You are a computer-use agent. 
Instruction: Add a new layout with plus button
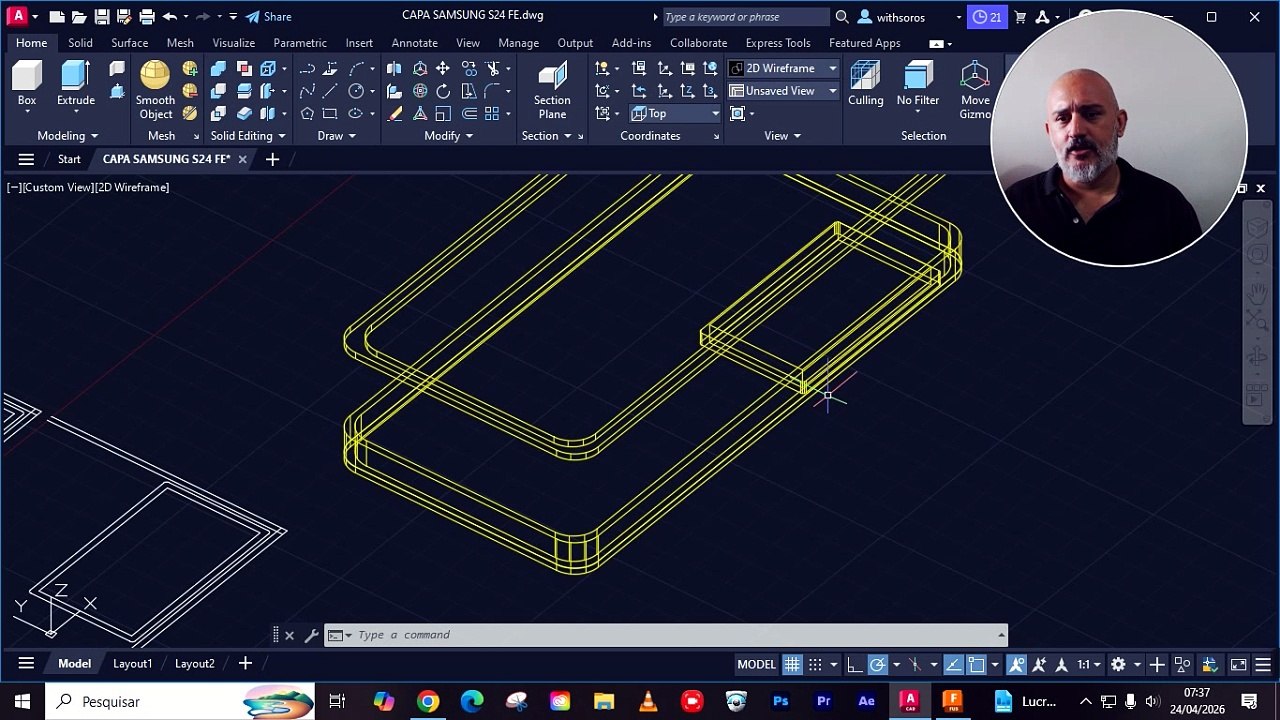pyautogui.click(x=245, y=664)
